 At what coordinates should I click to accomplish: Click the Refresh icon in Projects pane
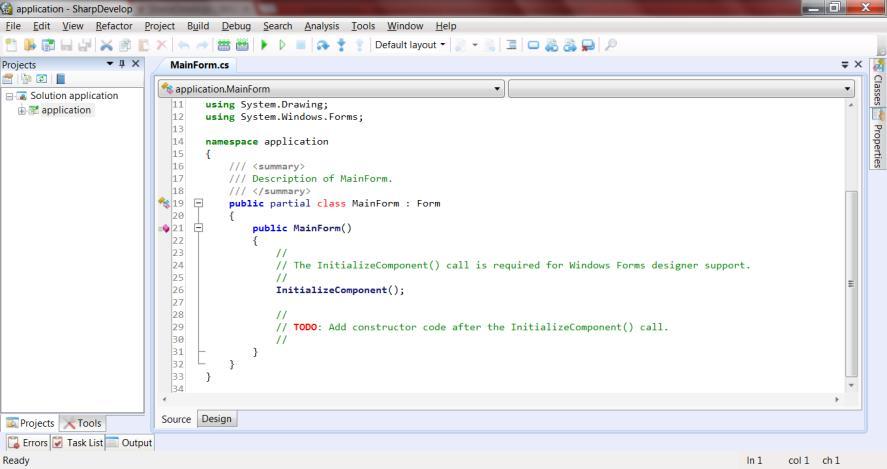point(41,79)
